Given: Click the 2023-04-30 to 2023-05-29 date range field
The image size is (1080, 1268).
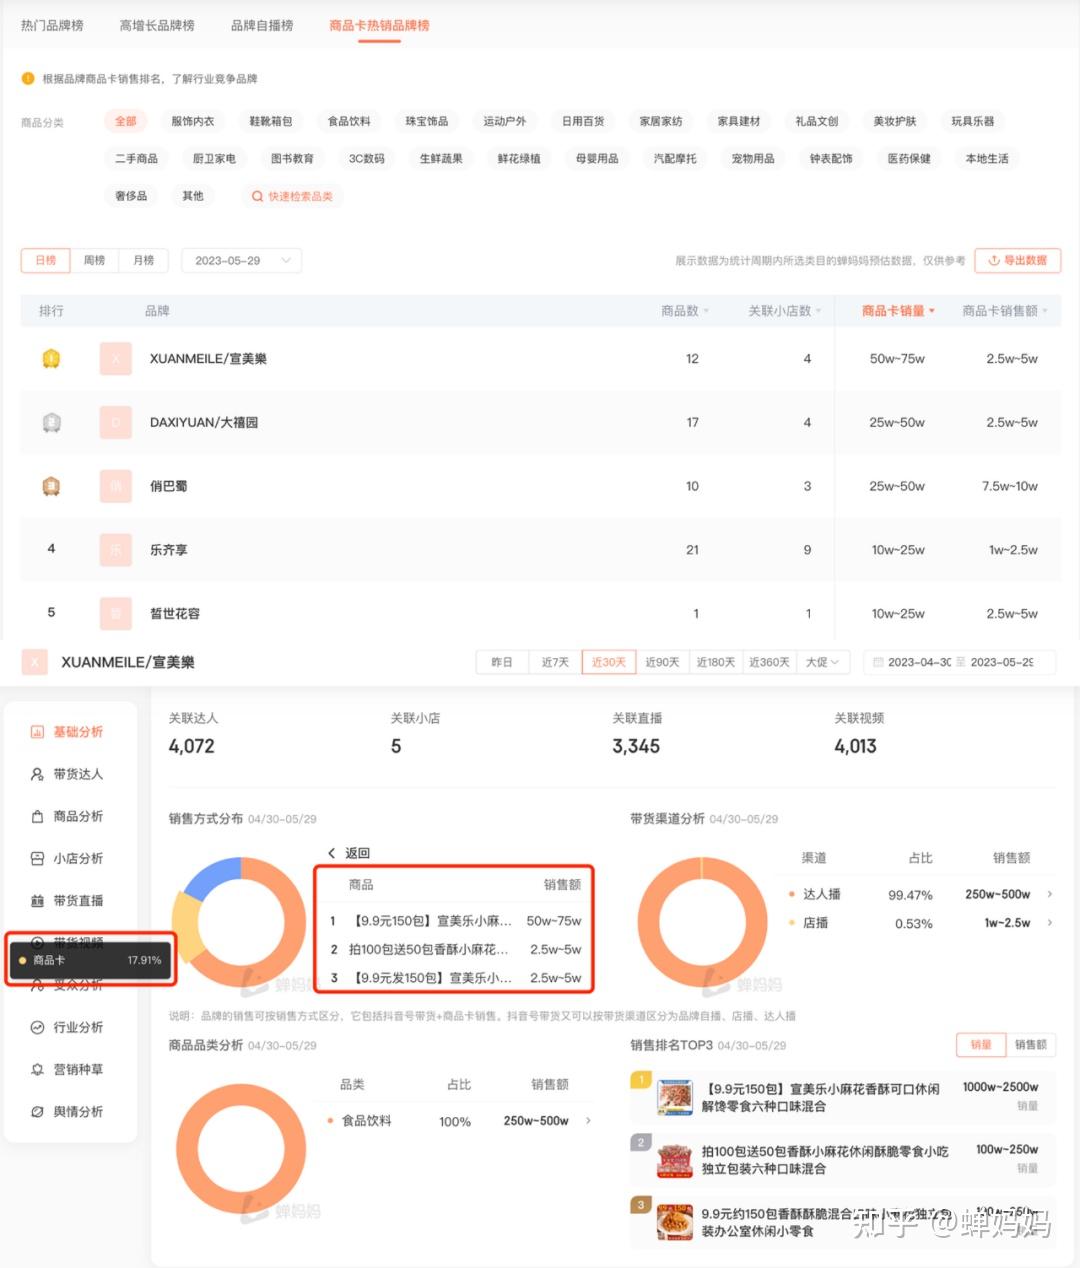Looking at the screenshot, I should pos(959,662).
